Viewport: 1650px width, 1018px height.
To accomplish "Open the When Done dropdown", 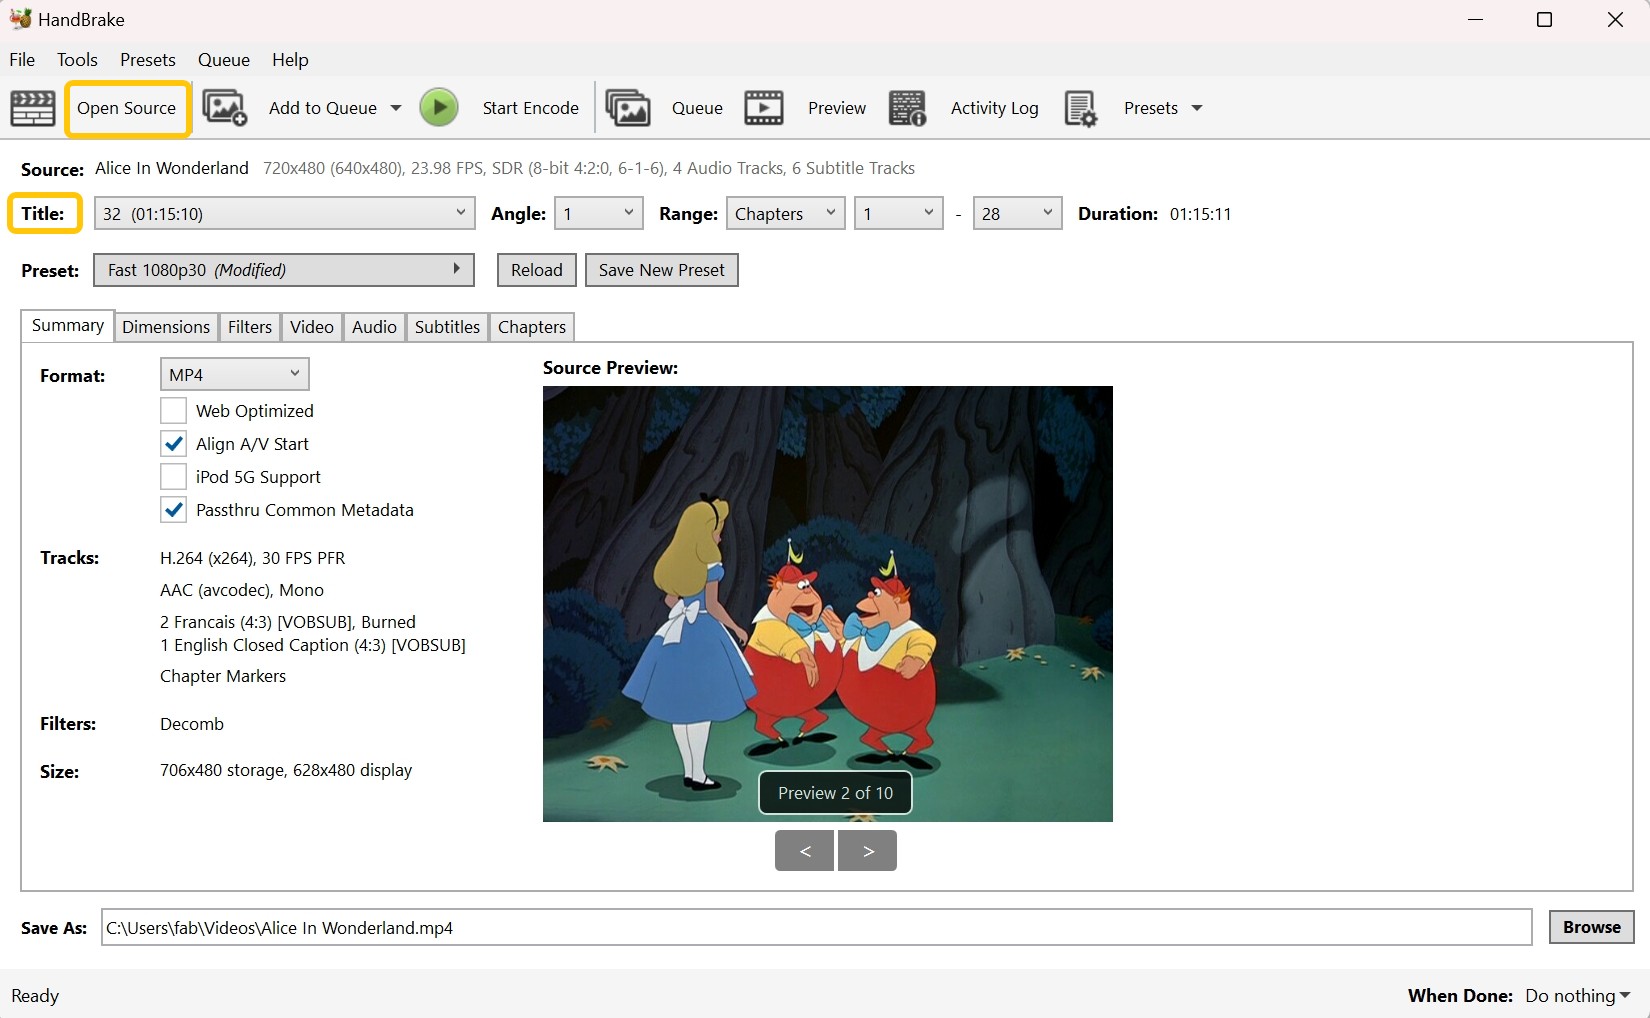I will click(1576, 995).
